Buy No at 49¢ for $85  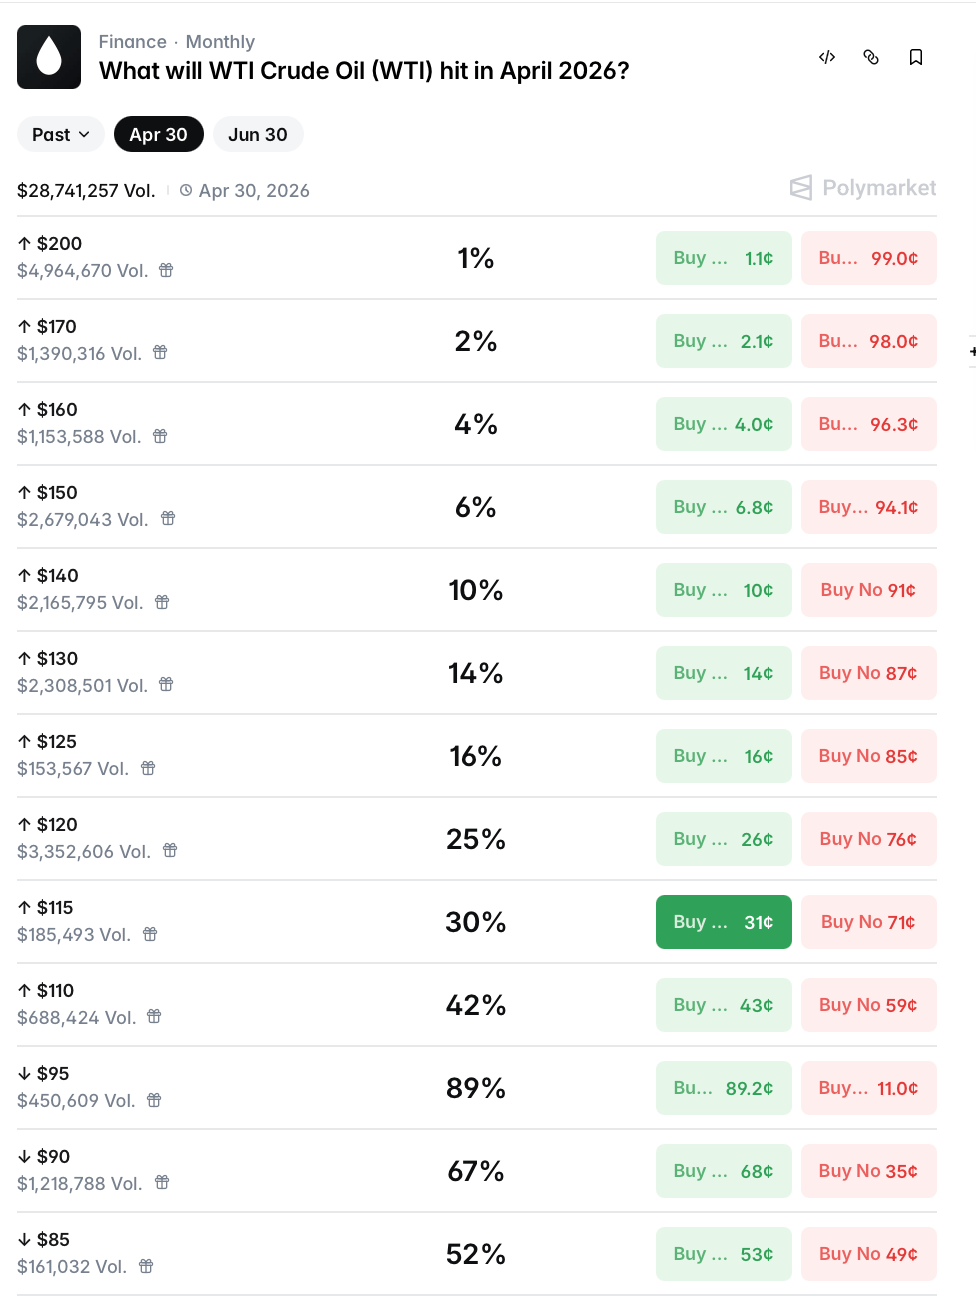(x=868, y=1254)
